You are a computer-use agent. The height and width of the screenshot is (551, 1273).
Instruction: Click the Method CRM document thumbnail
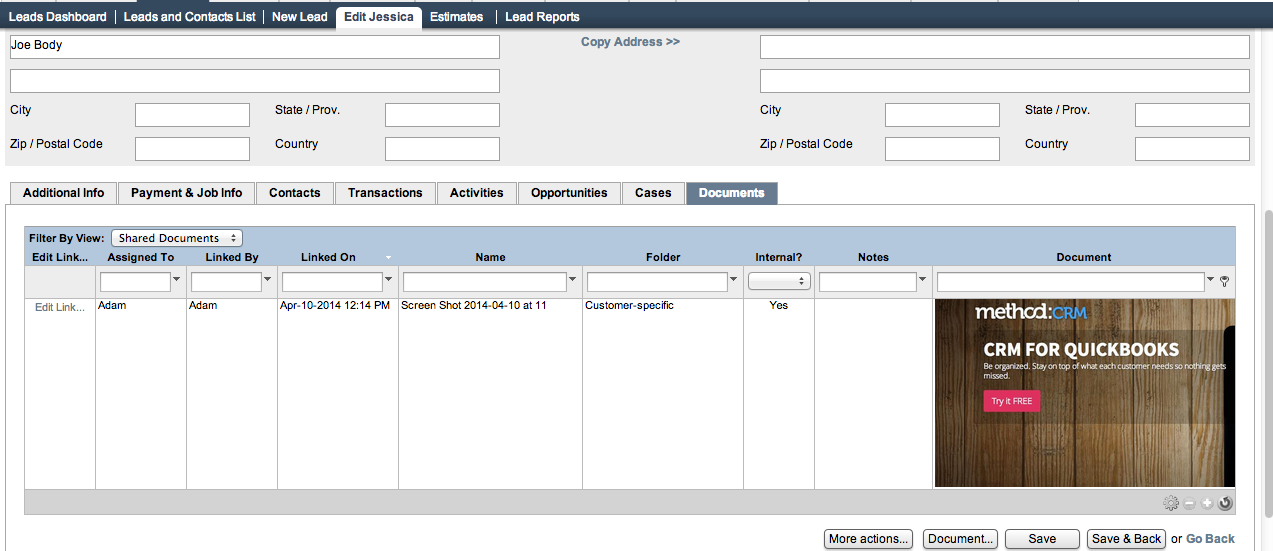click(x=1085, y=393)
